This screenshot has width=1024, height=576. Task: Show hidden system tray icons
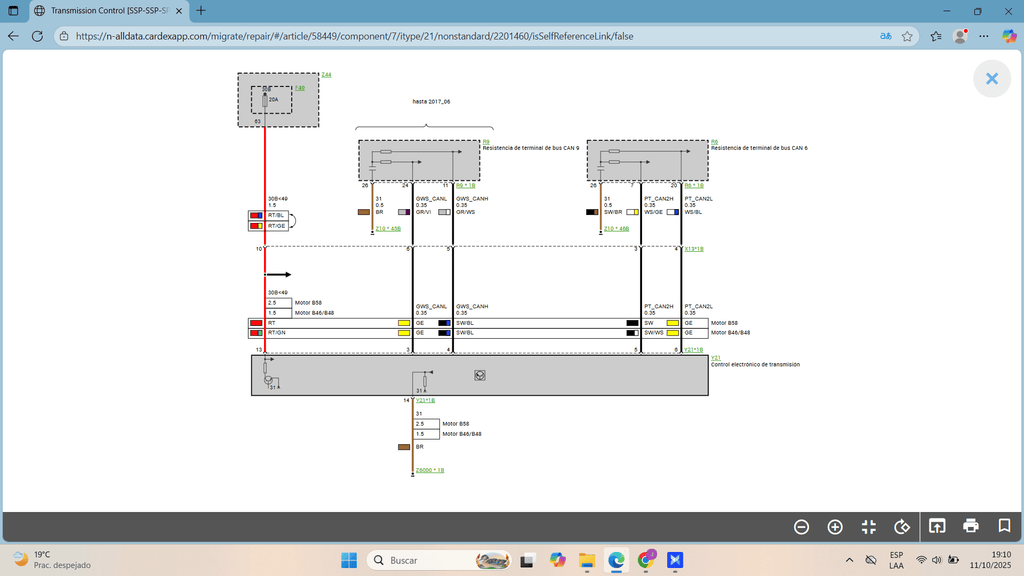tap(850, 559)
